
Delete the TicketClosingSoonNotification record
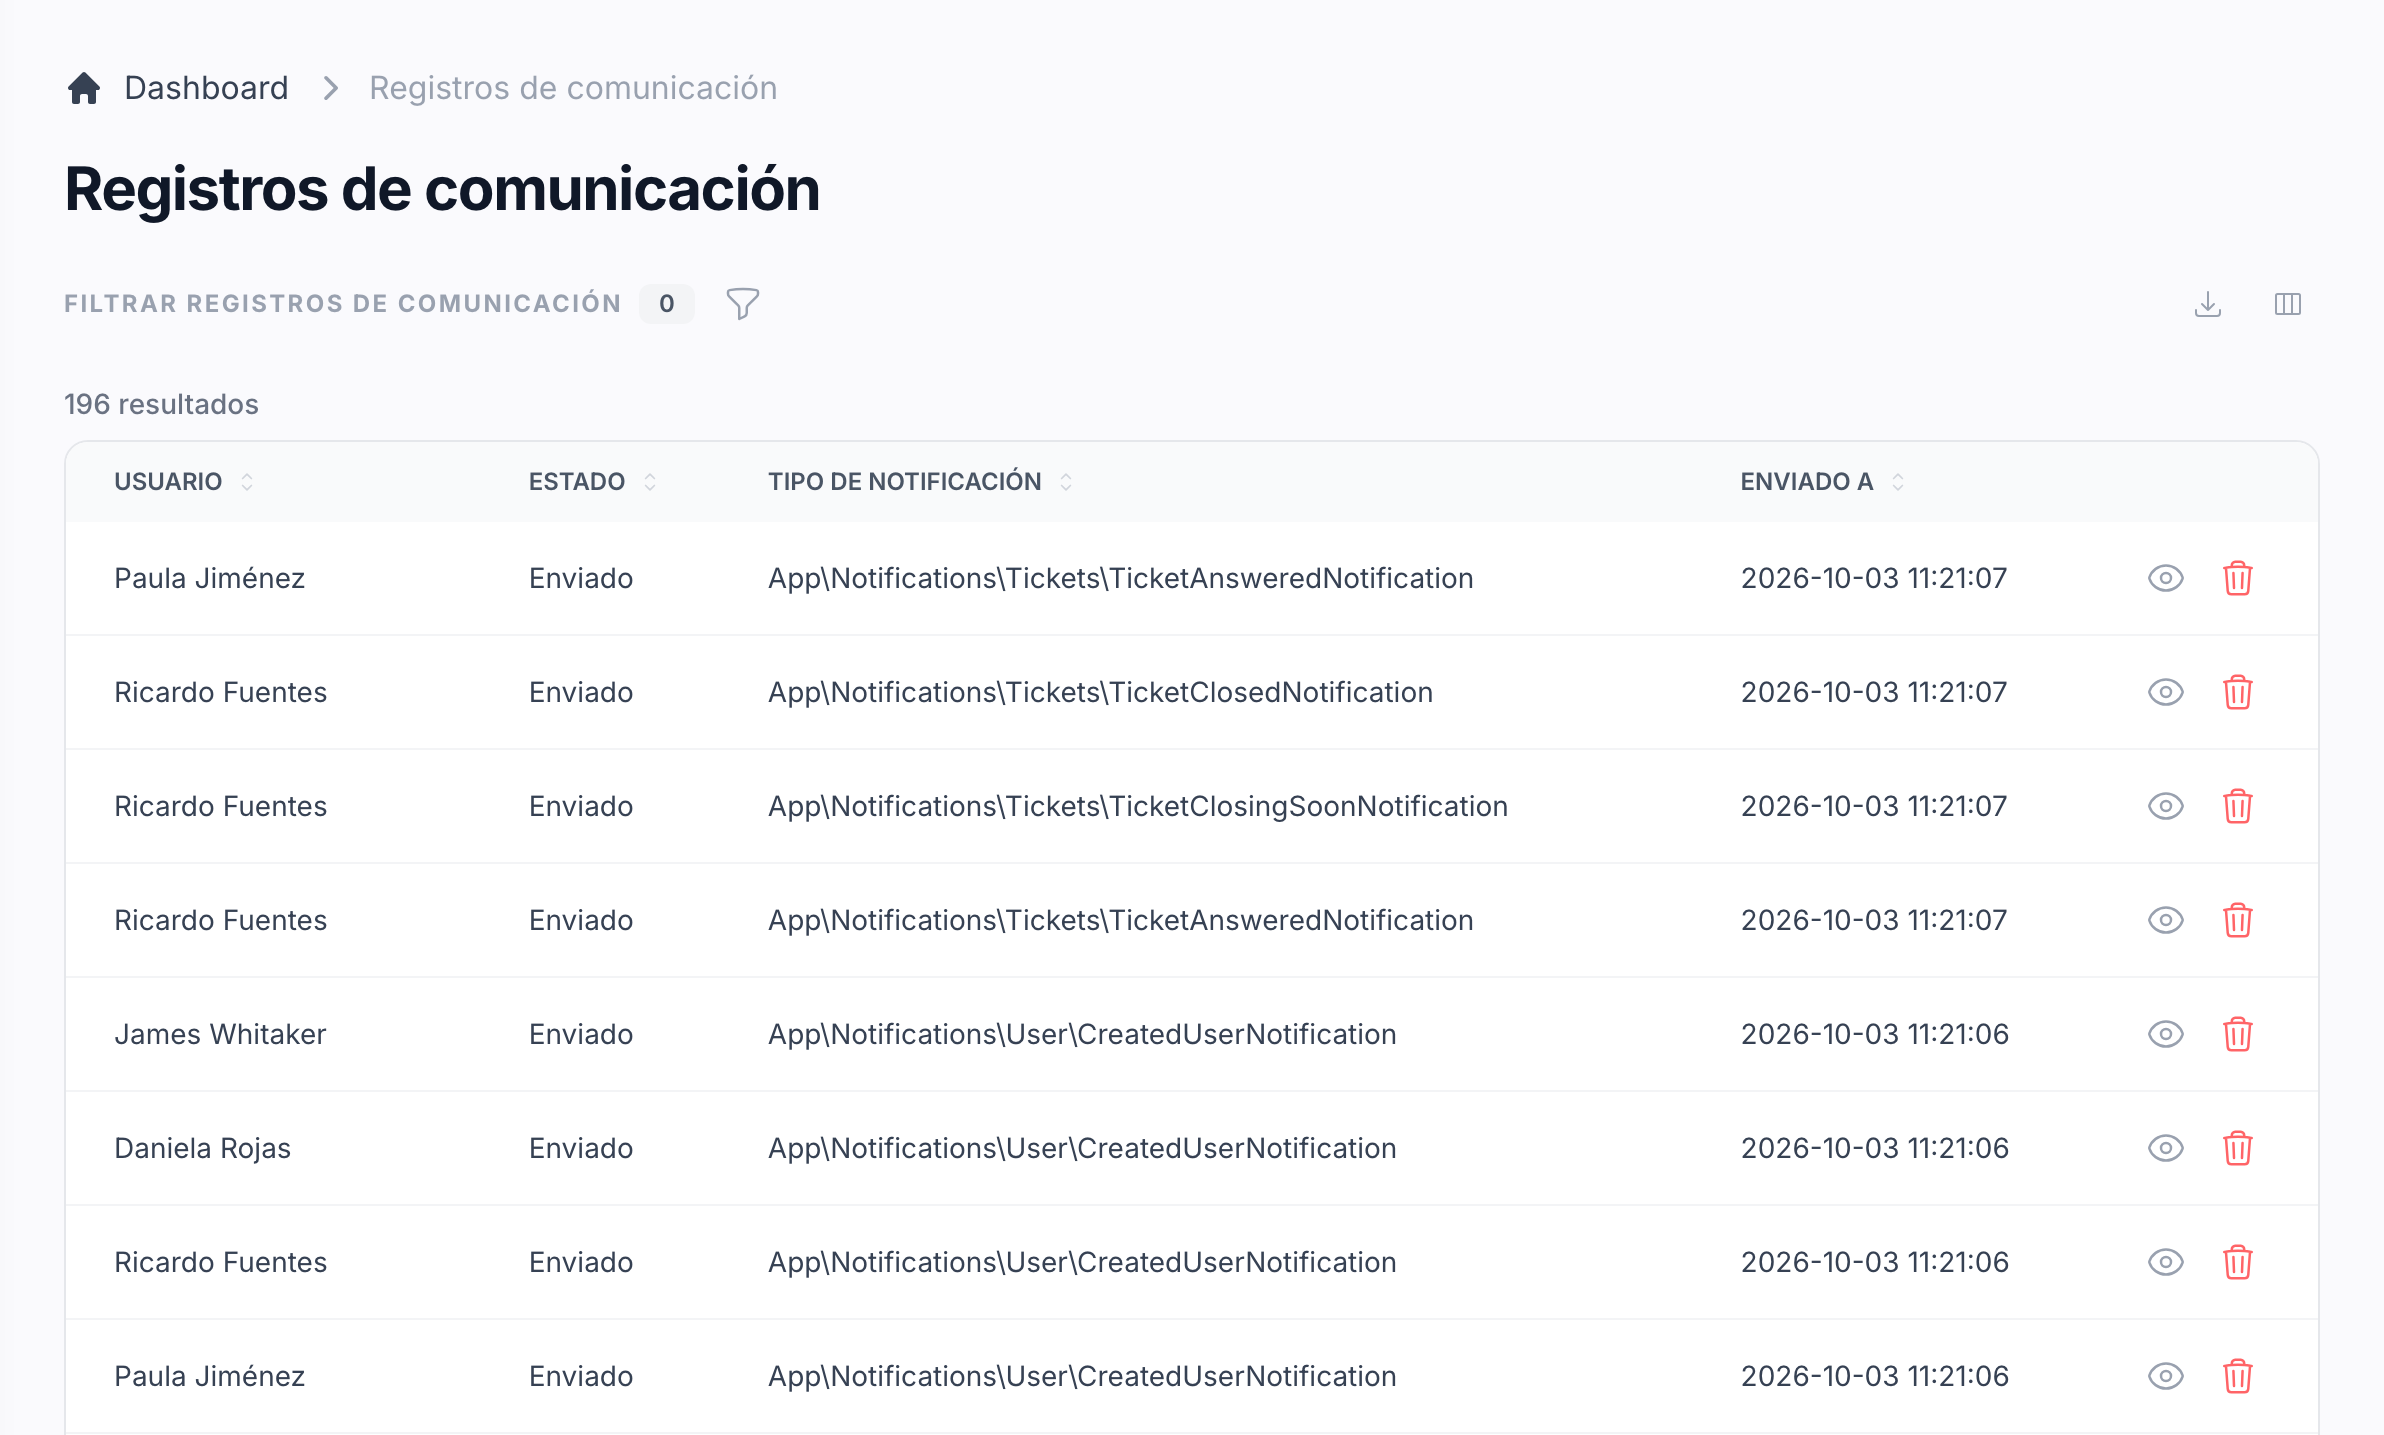point(2238,806)
